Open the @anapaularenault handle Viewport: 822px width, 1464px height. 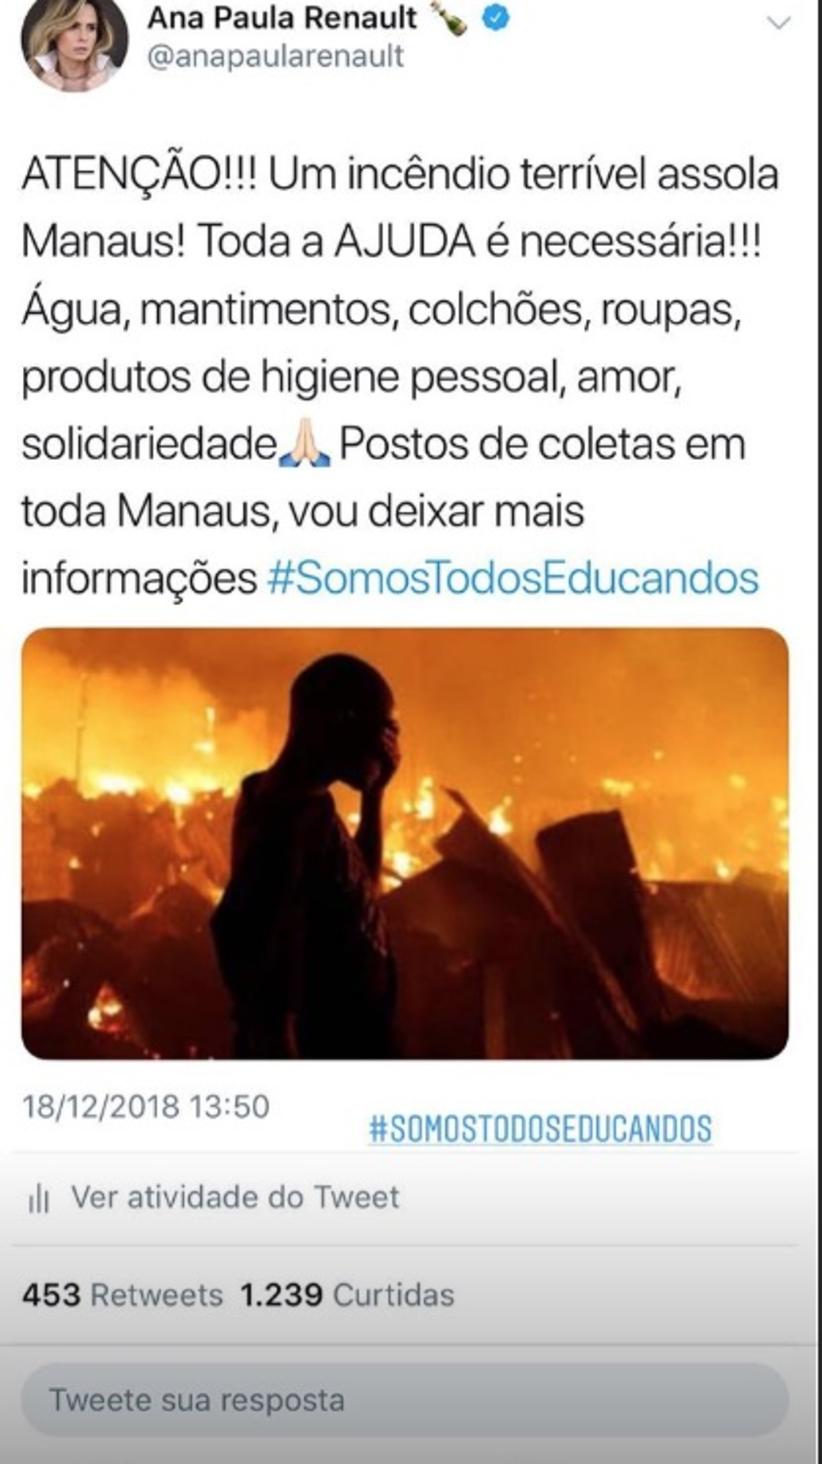(276, 56)
